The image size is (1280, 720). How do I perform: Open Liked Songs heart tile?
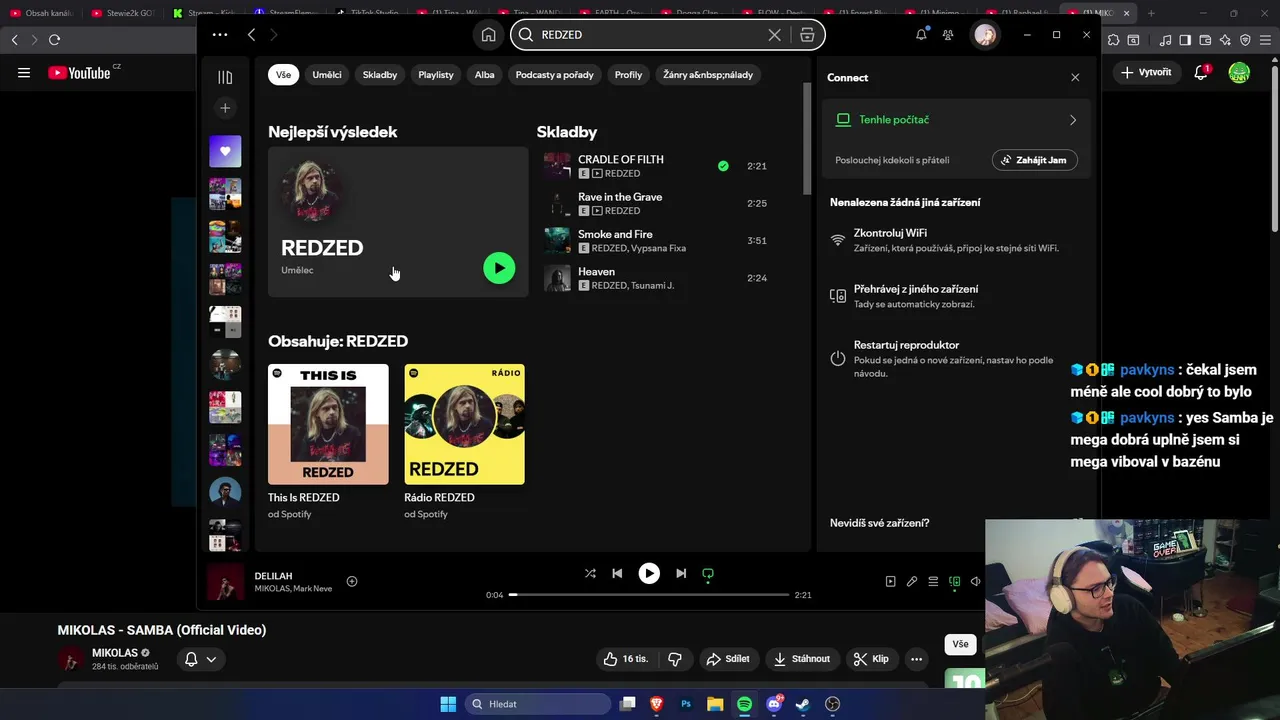[225, 151]
